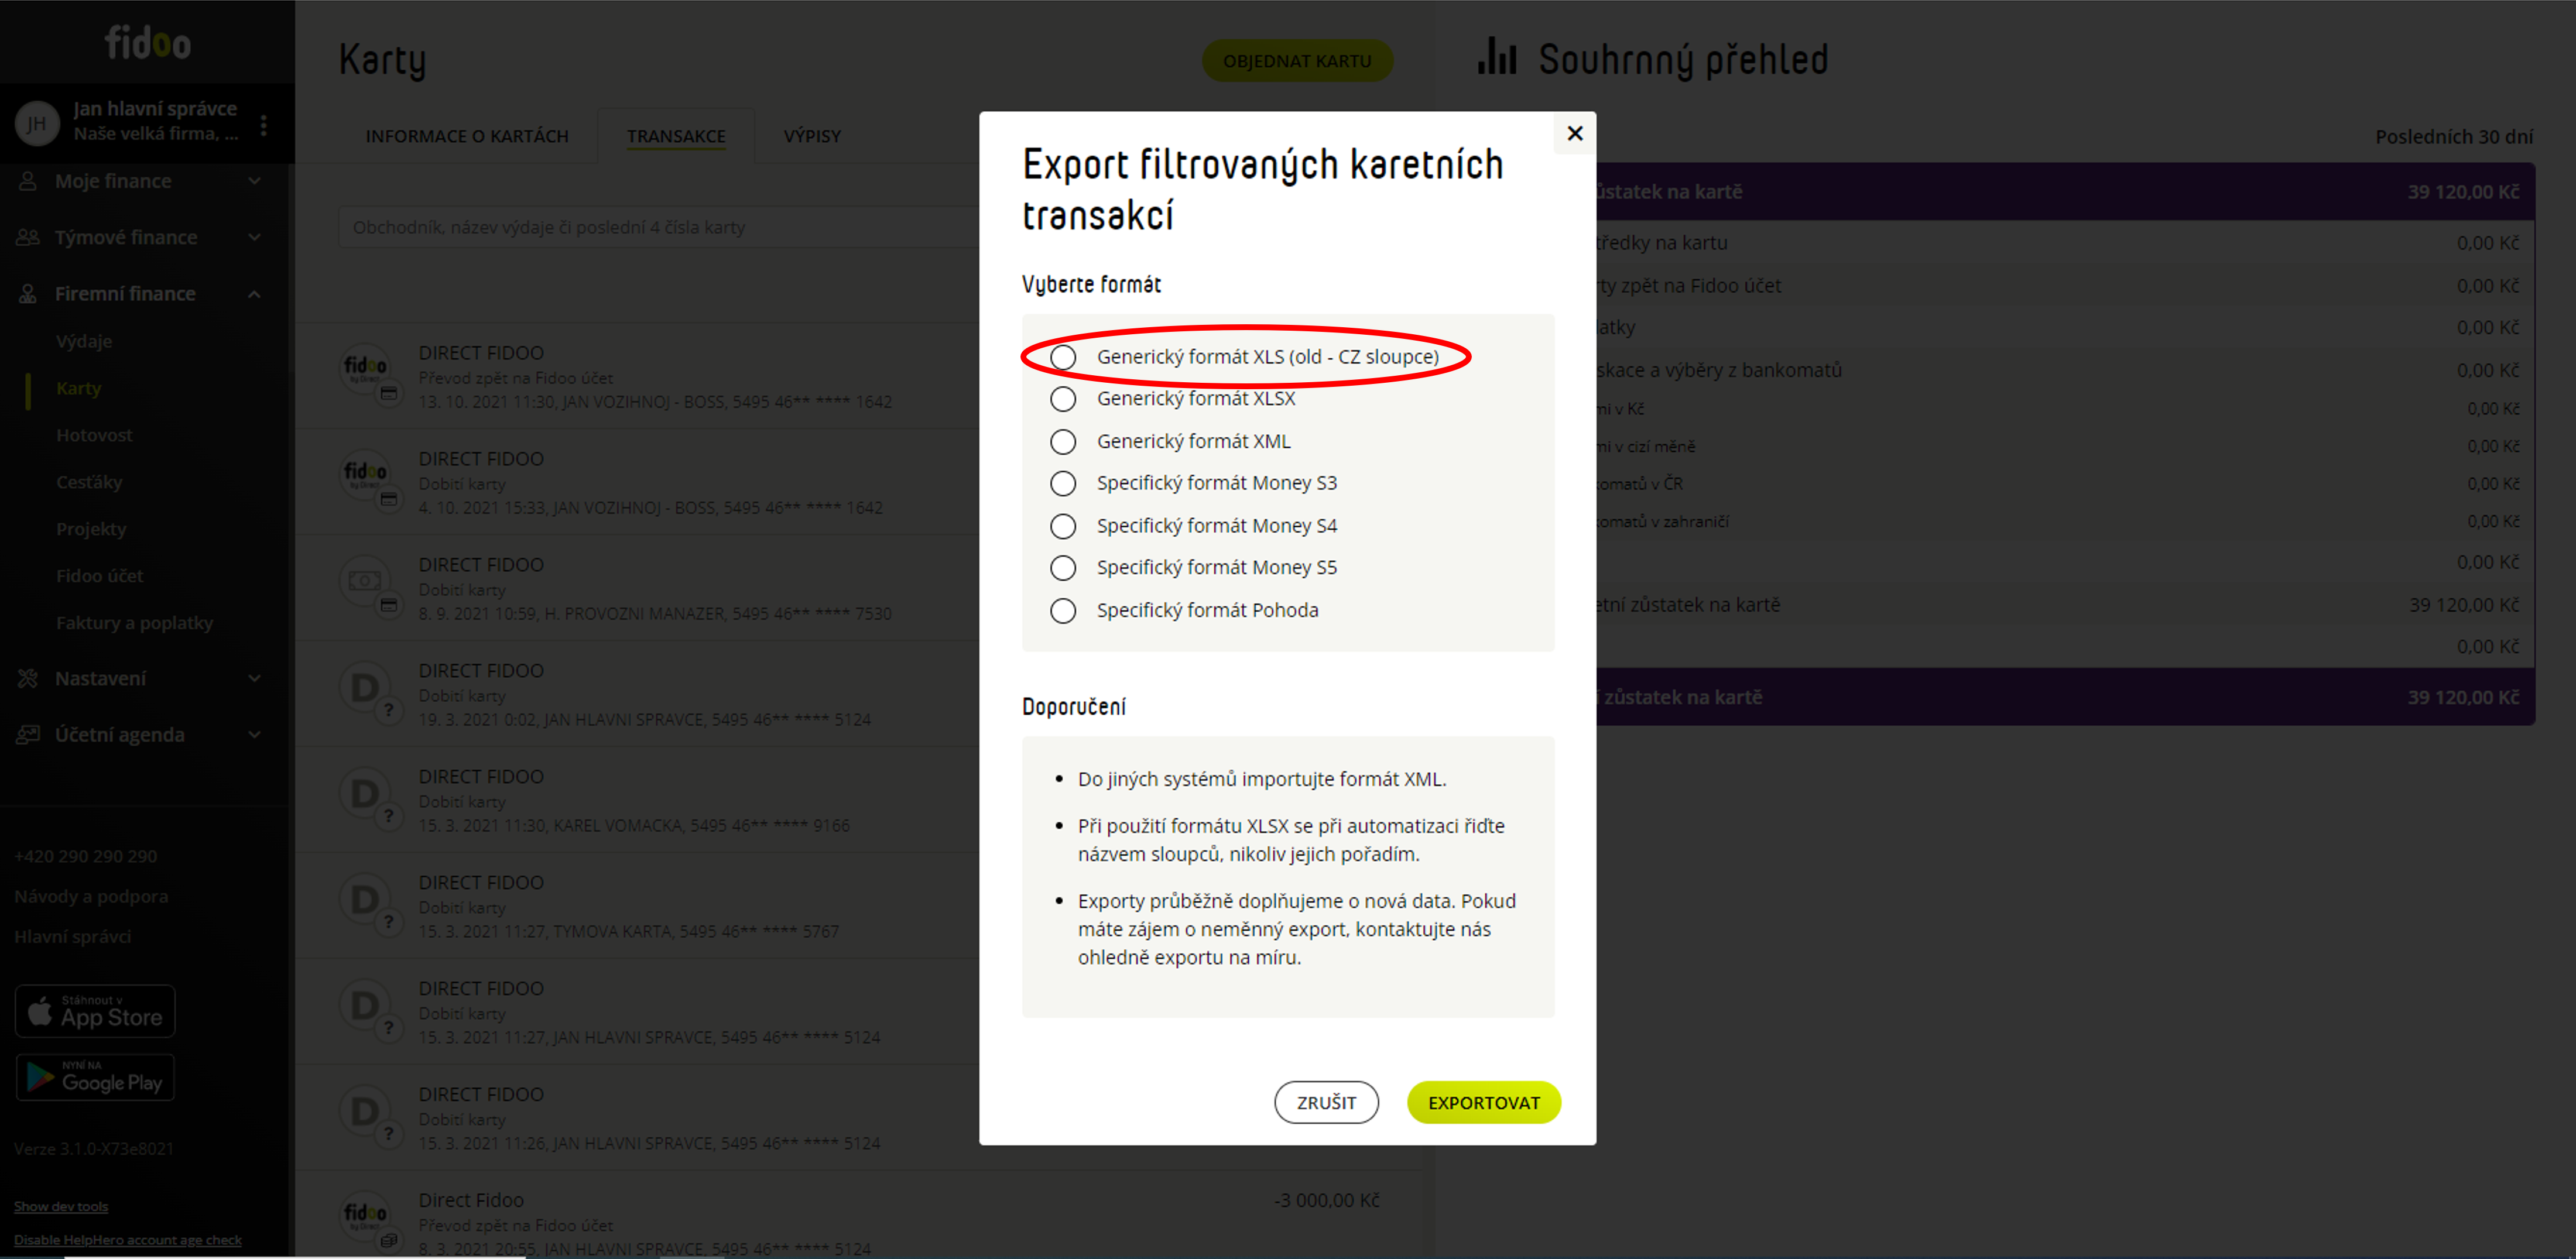
Task: Expand the Moje finance chevron
Action: click(x=254, y=181)
